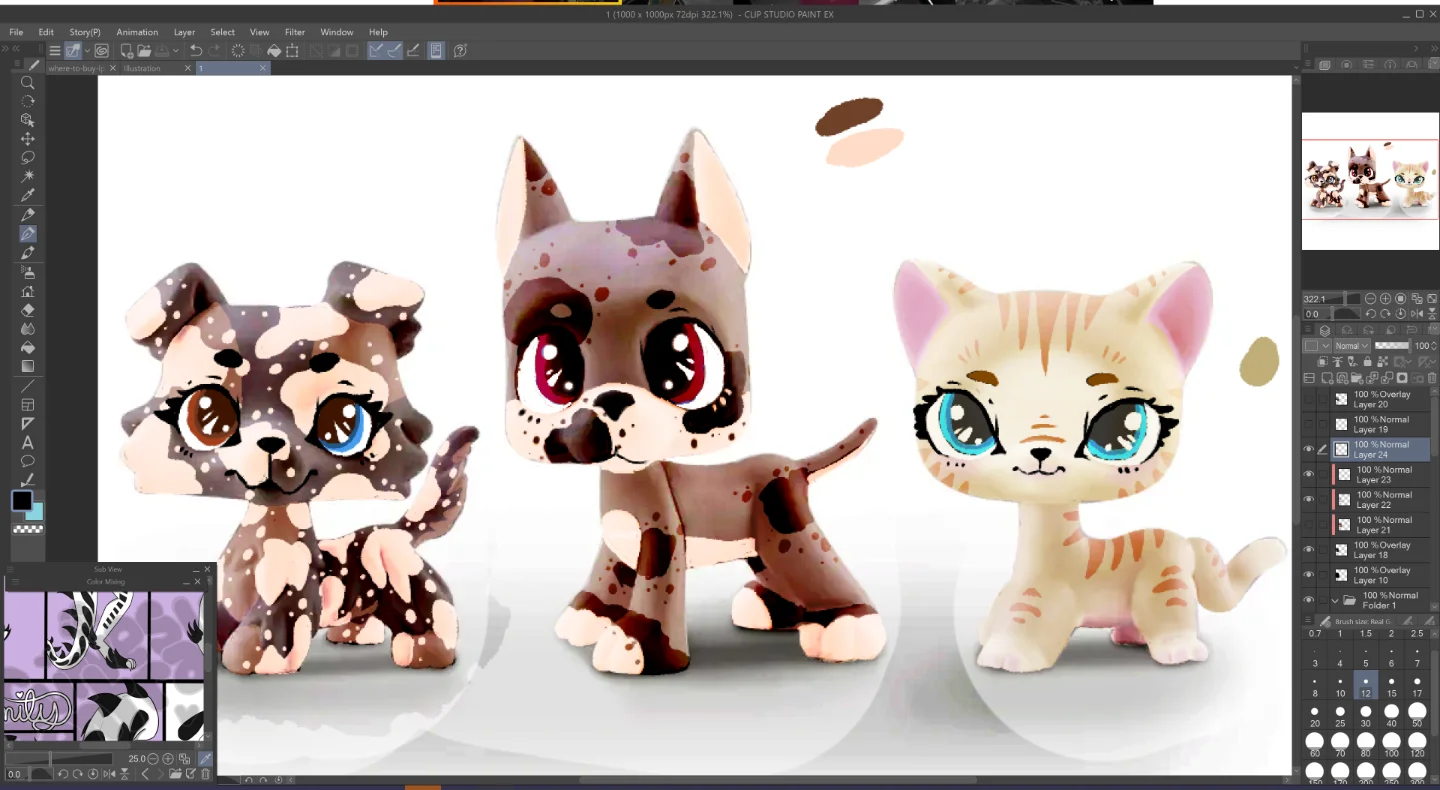Hide Overlay Layer 10 via eye icon
Viewport: 1440px width, 790px height.
(1308, 575)
